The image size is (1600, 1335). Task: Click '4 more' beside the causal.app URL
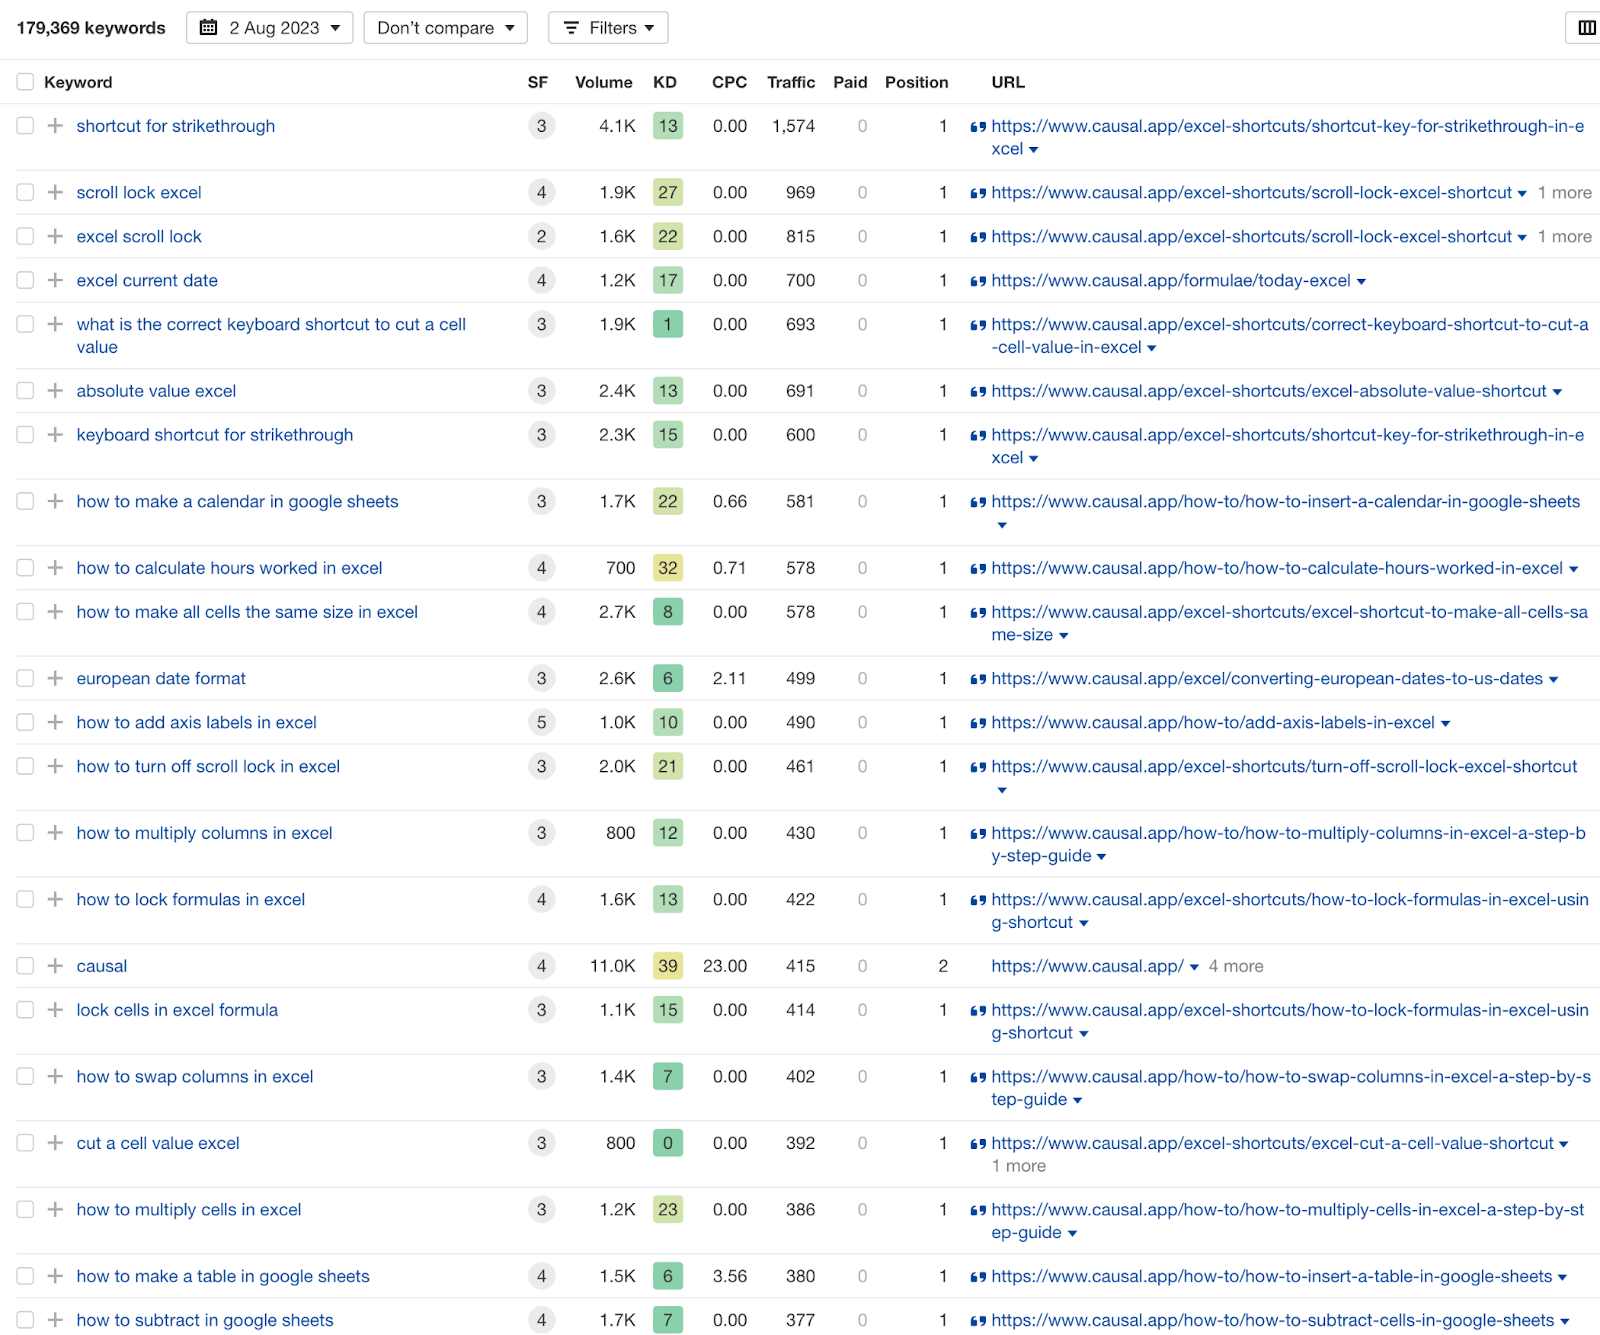click(1236, 966)
